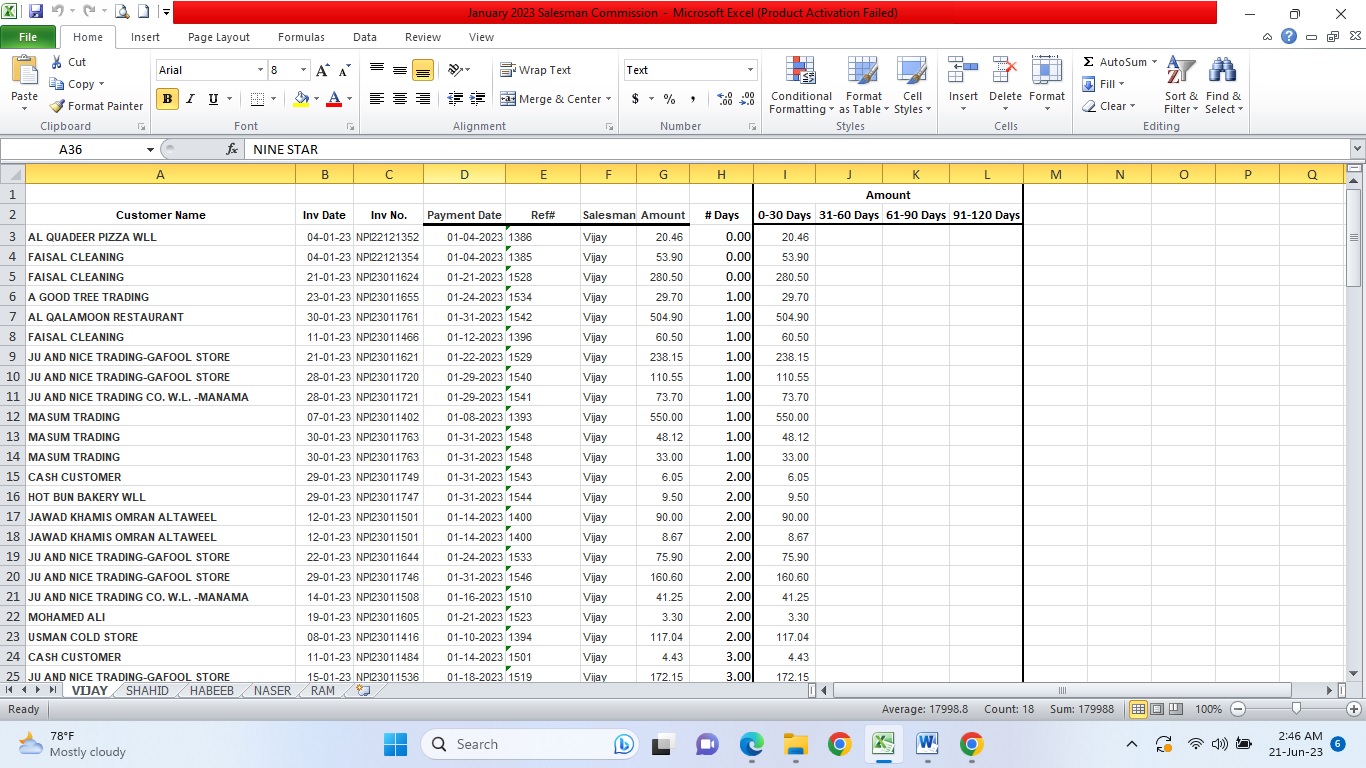Open the Formulas ribbon tab
Viewport: 1366px width, 768px height.
tap(301, 37)
